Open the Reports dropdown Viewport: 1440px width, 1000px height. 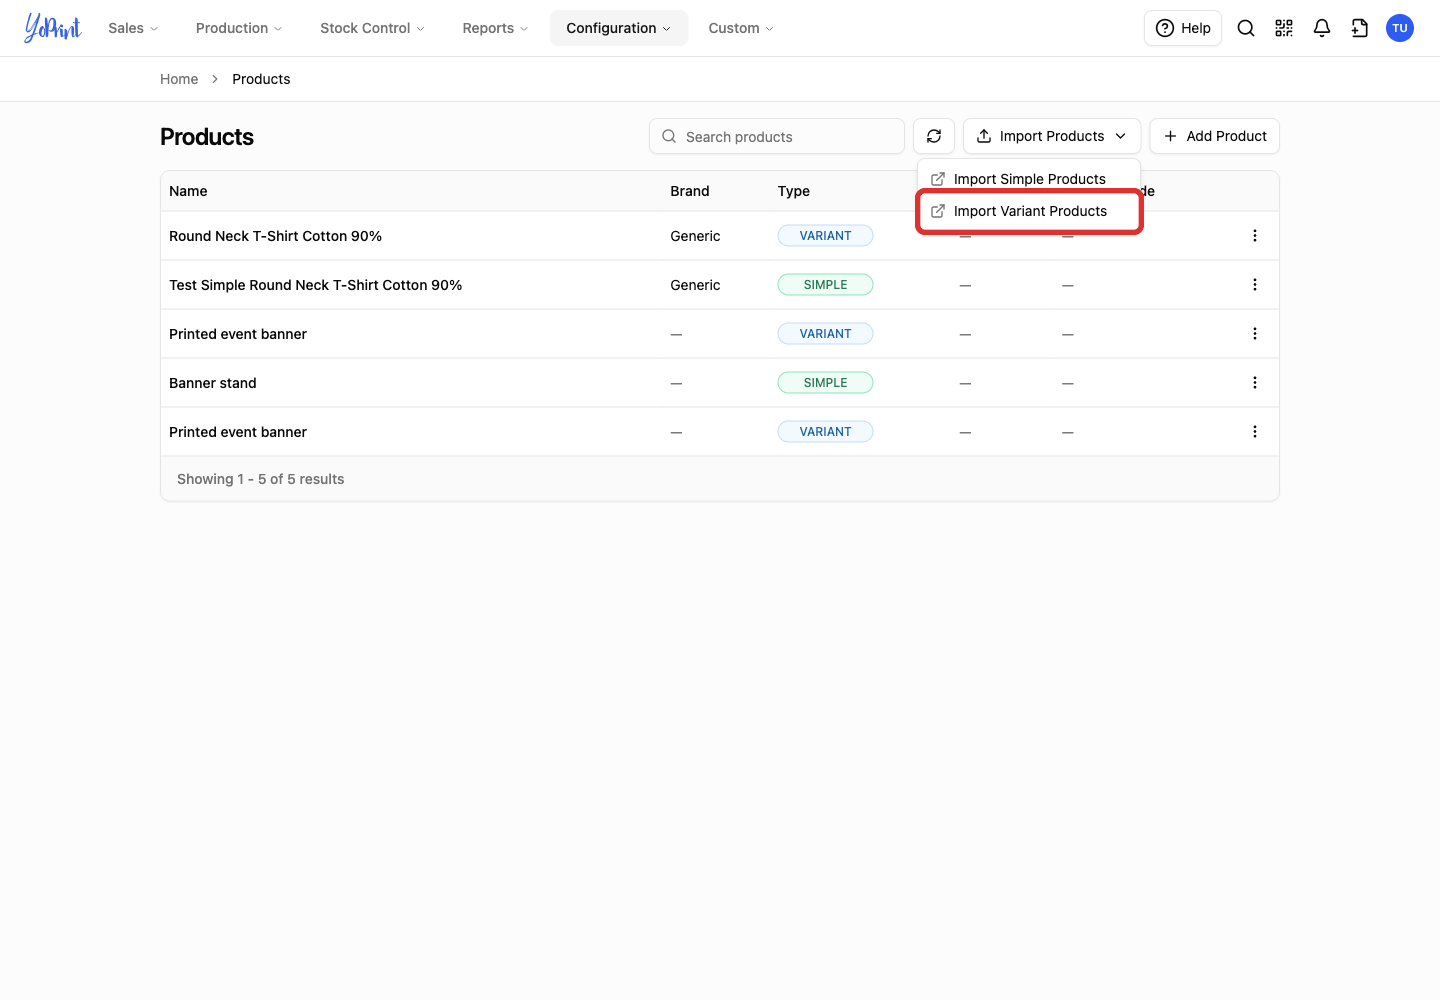click(495, 28)
